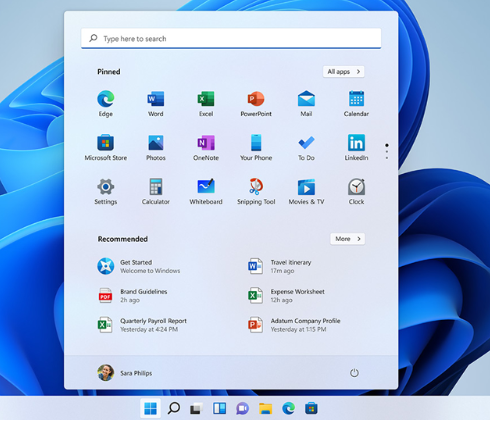Open Microsoft Store from taskbar
This screenshot has width=490, height=424.
click(x=311, y=408)
